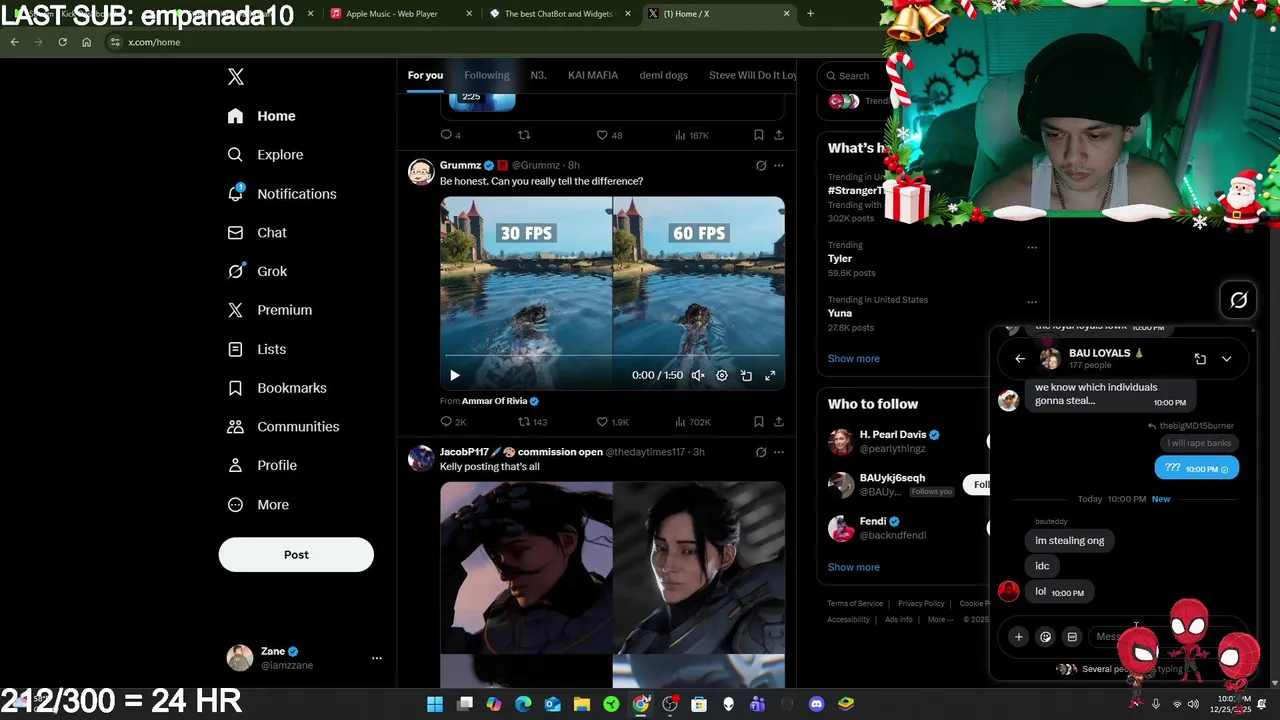Screen dimensions: 1280x720
Task: Open a new browser tab
Action: point(810,14)
